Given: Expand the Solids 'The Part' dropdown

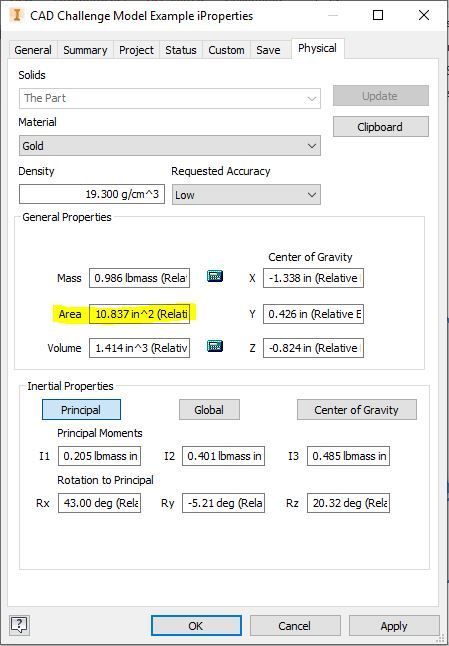Looking at the screenshot, I should 170,98.
